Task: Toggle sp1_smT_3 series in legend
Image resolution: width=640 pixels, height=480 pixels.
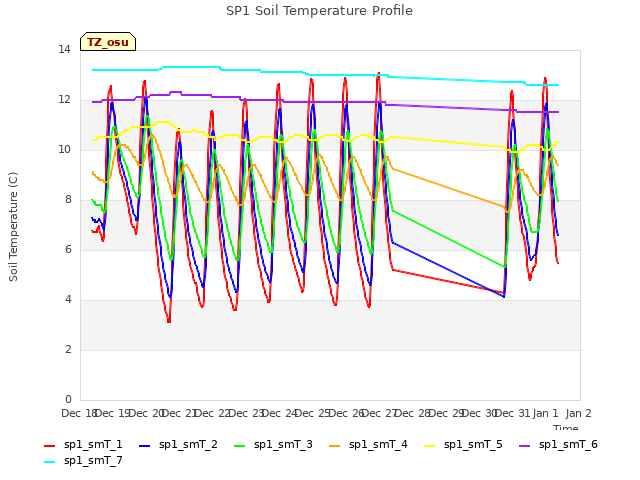Action: tap(273, 444)
